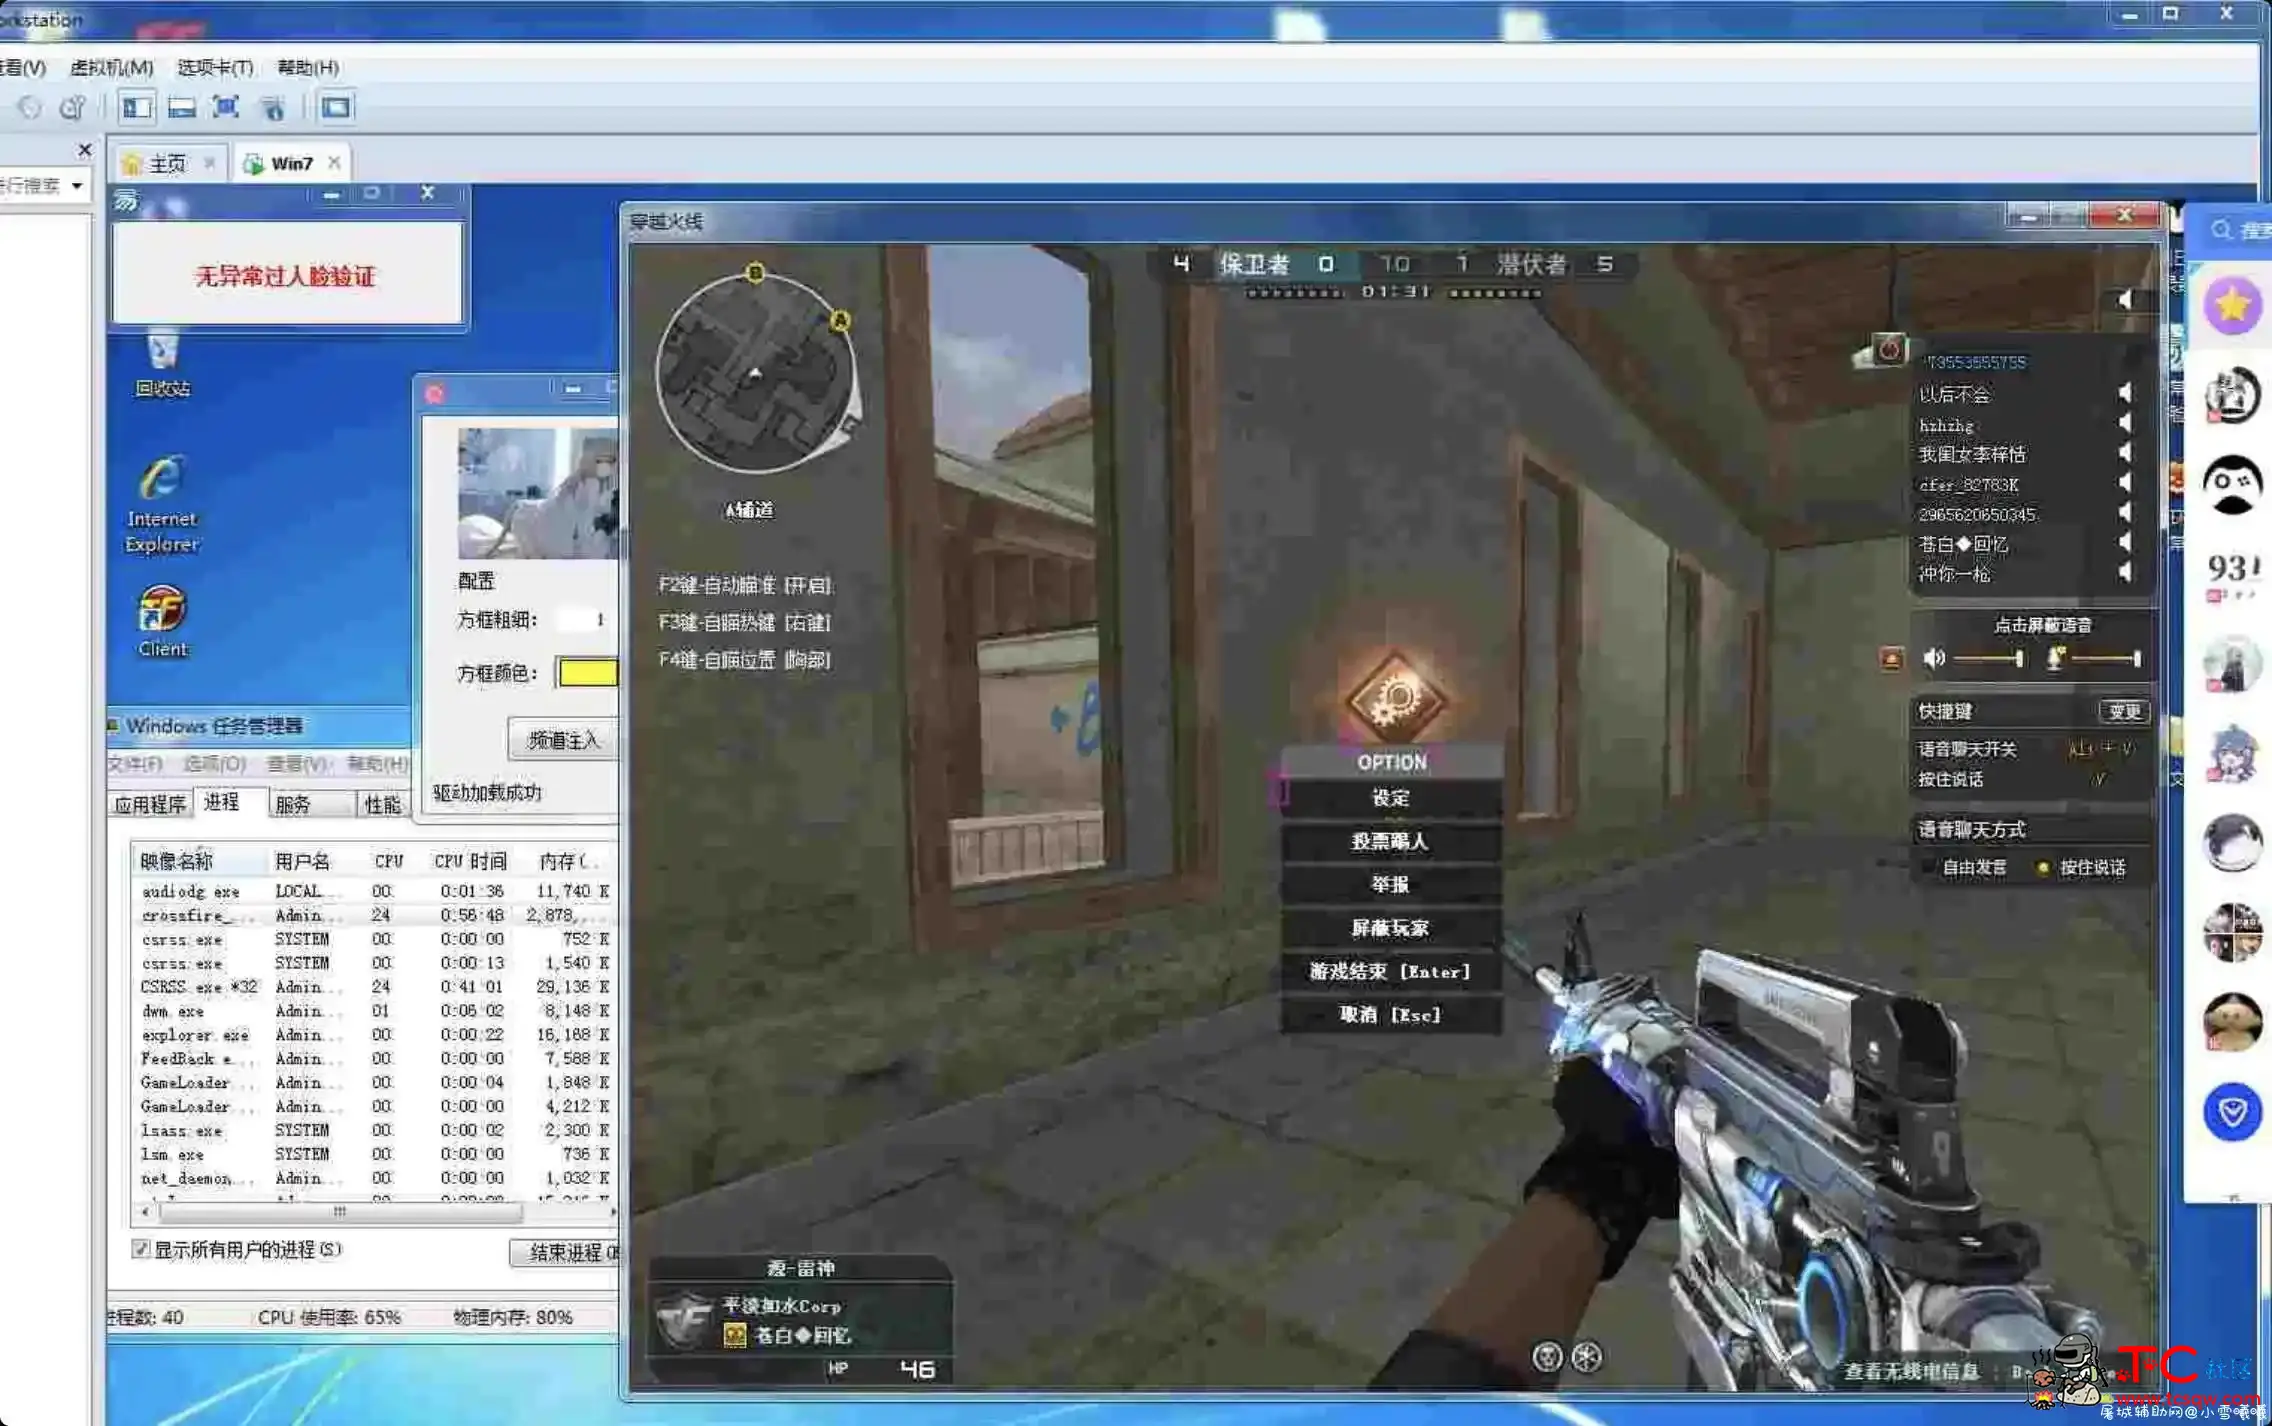Click the sidebar toggle icon in VMware toolbar
Screen dimensions: 2272x1426
pos(137,107)
